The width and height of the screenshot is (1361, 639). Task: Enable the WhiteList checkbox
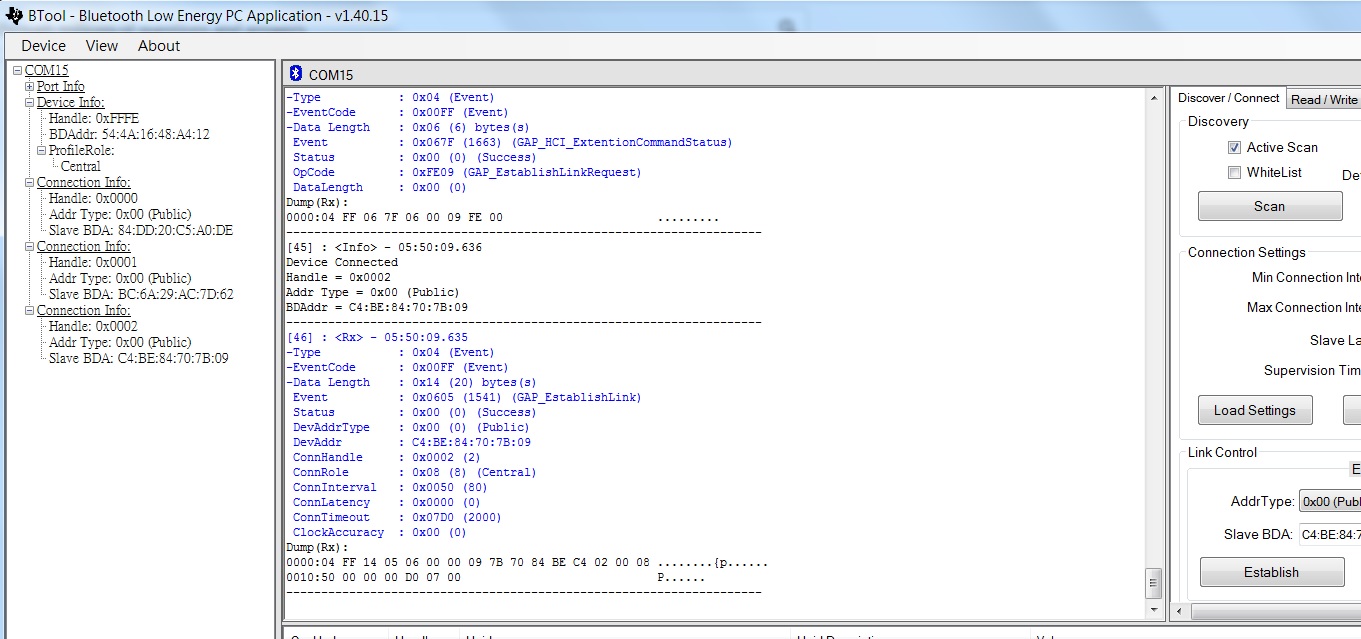pos(1234,172)
